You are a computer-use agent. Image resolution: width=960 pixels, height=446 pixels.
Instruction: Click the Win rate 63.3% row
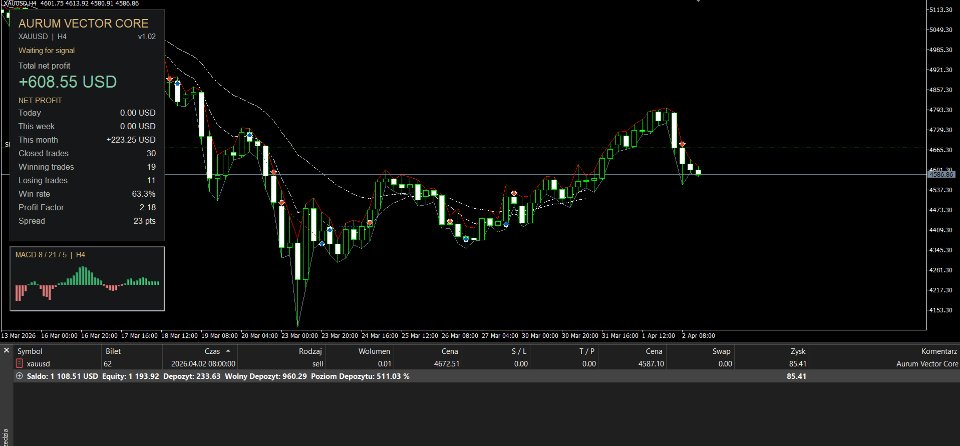tap(87, 194)
